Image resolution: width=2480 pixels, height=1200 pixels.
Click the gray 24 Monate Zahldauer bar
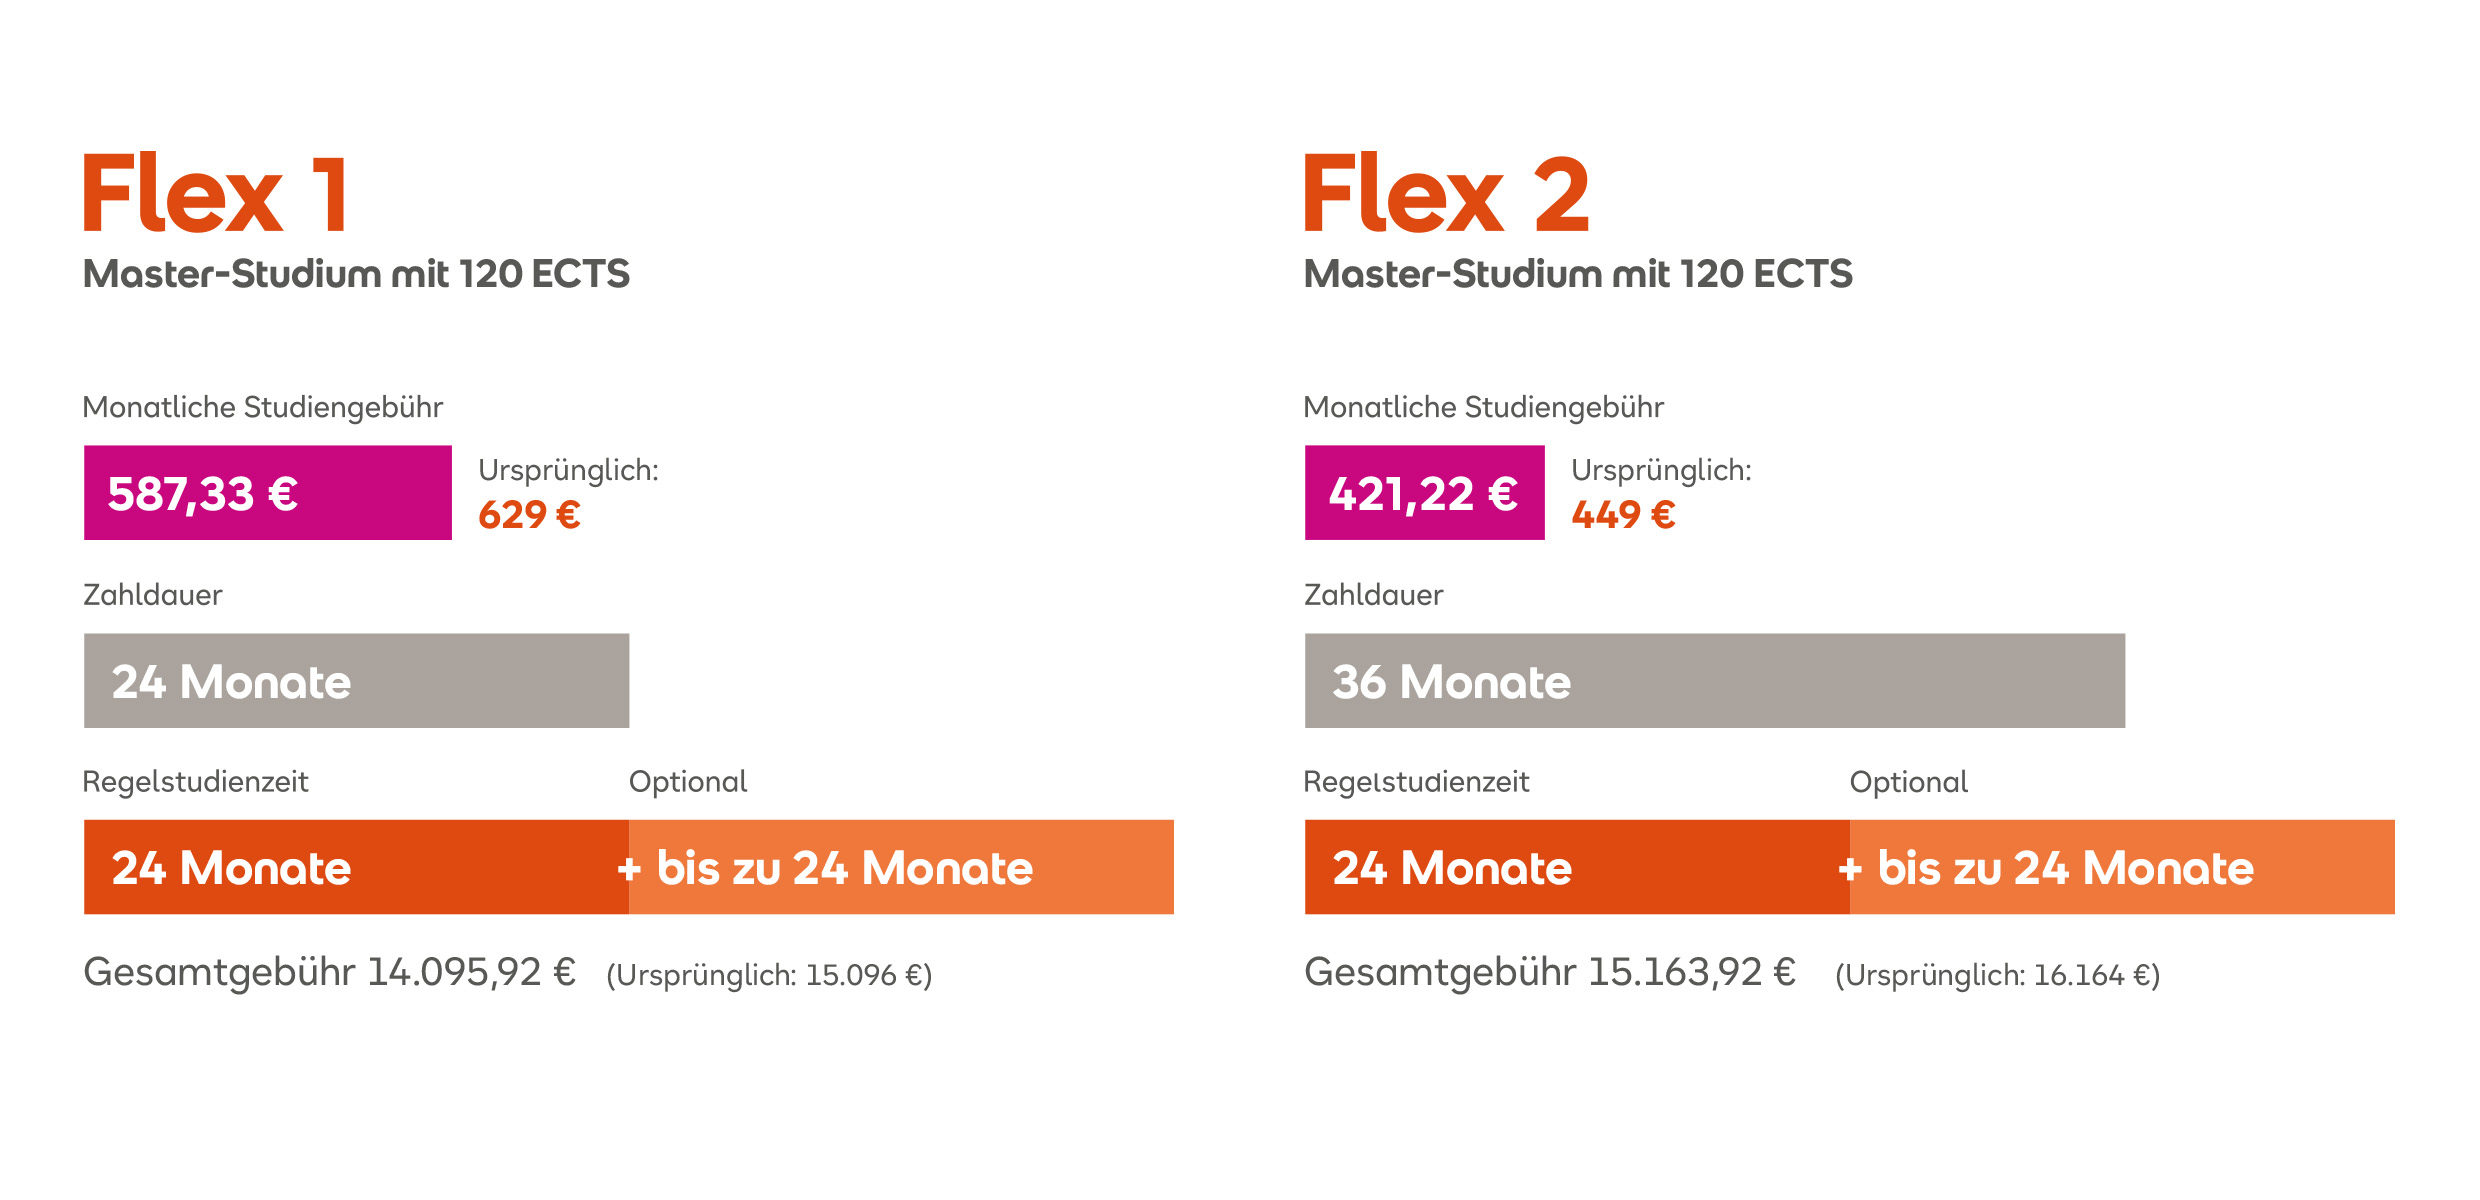[x=357, y=681]
